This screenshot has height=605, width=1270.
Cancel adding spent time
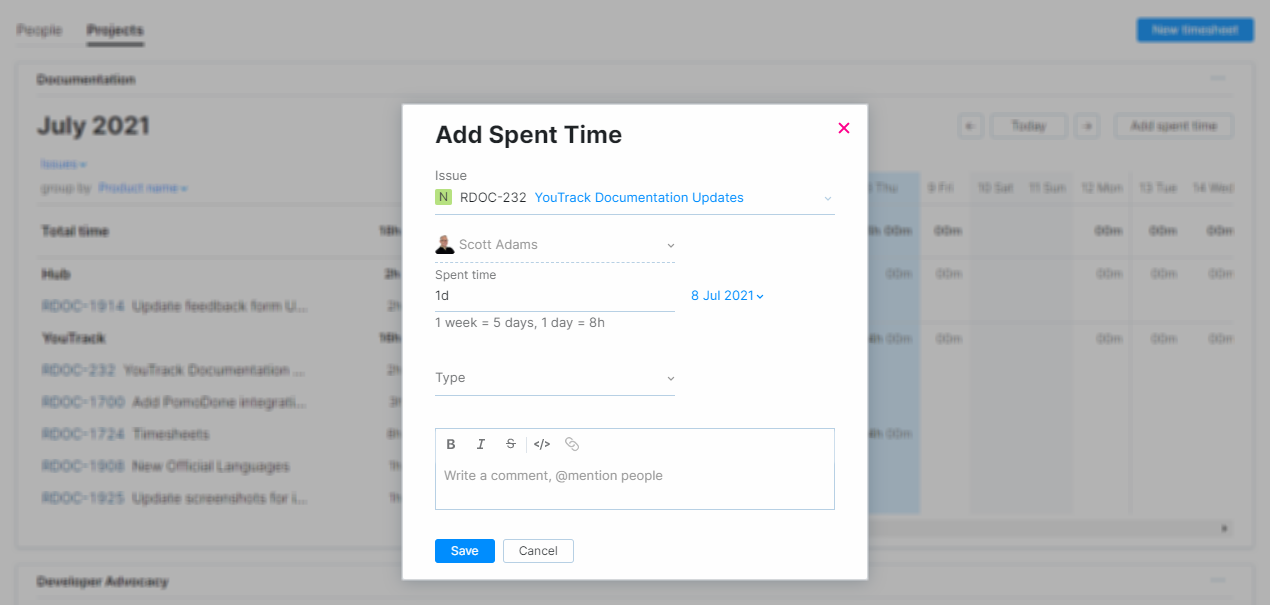tap(538, 551)
